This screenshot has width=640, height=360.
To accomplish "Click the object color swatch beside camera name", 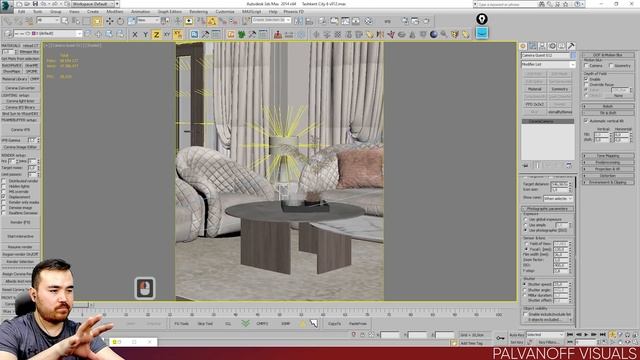I will pyautogui.click(x=573, y=56).
